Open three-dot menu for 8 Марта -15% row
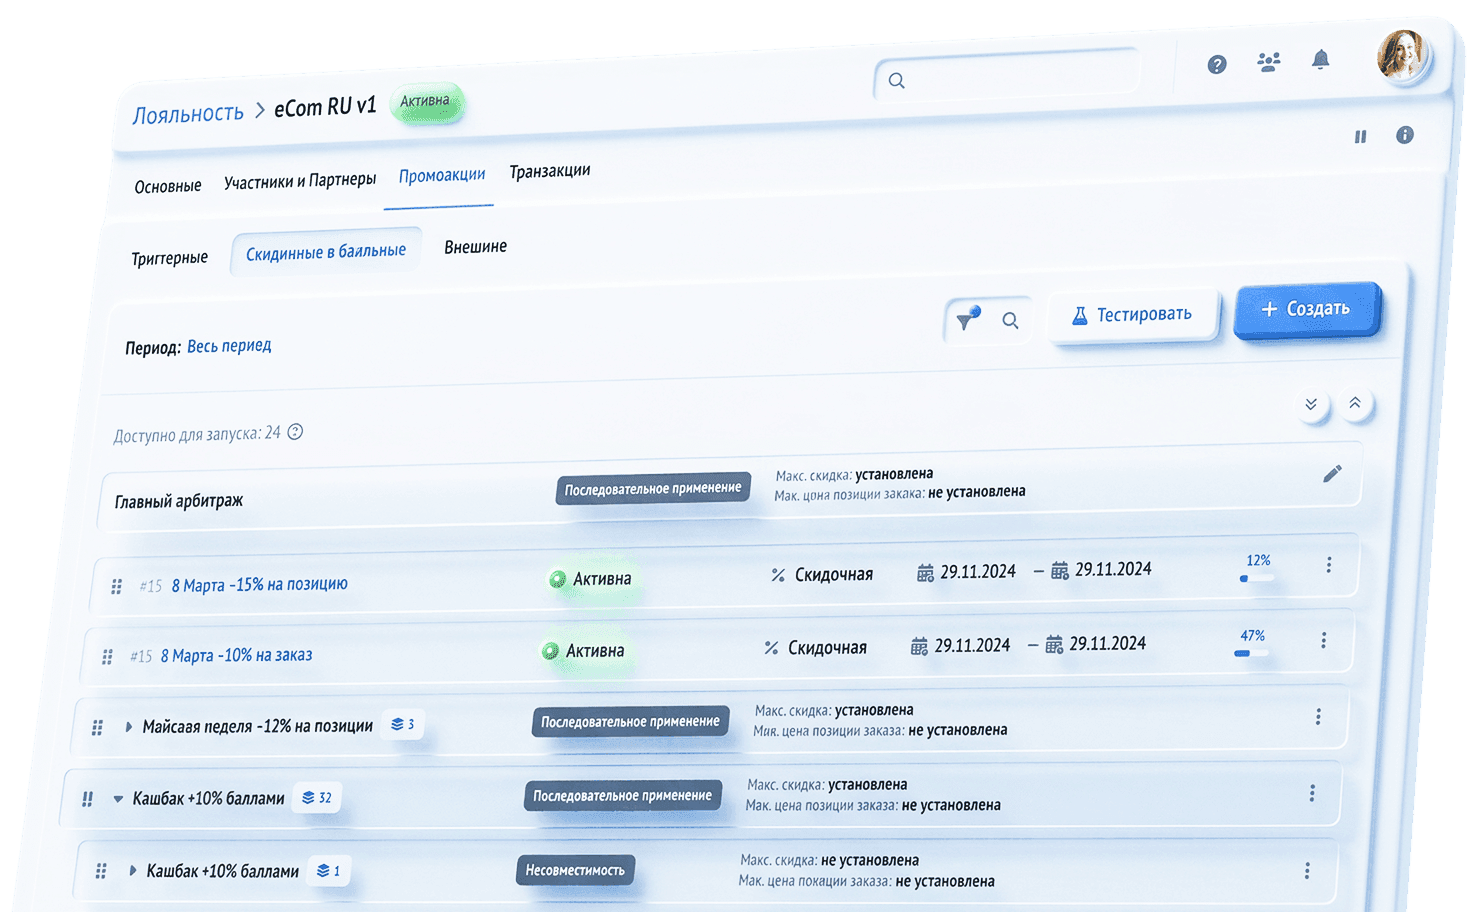This screenshot has width=1480, height=912. coord(1328,566)
